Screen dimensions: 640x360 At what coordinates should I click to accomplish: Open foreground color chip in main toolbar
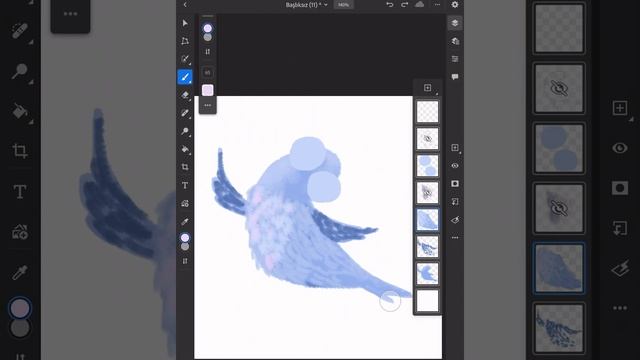click(x=185, y=238)
